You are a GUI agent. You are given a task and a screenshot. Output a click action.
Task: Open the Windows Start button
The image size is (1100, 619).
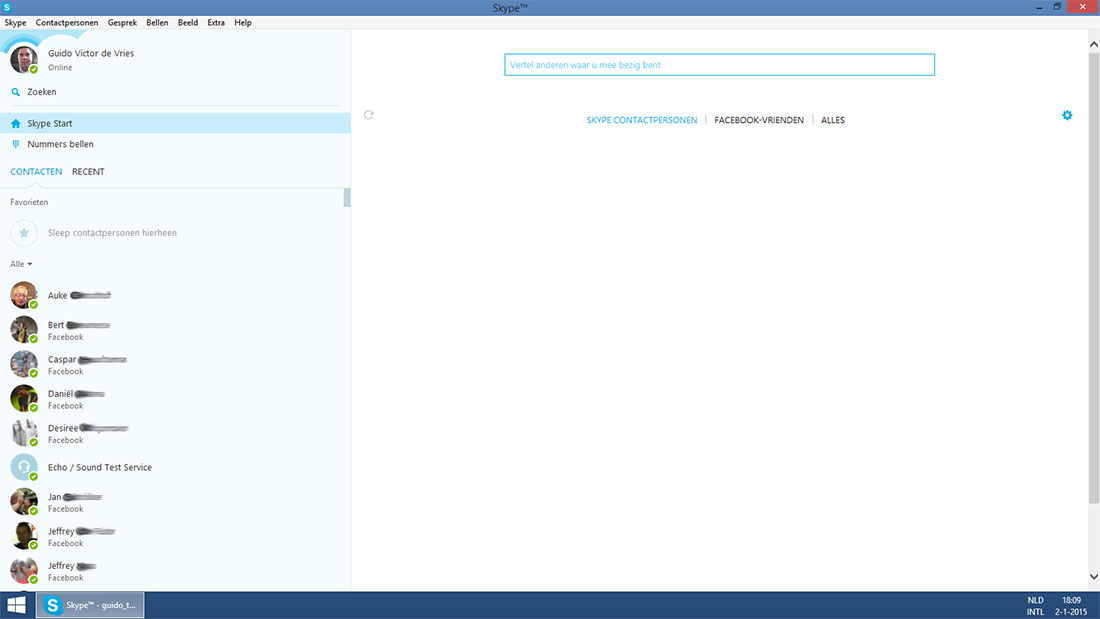16,605
